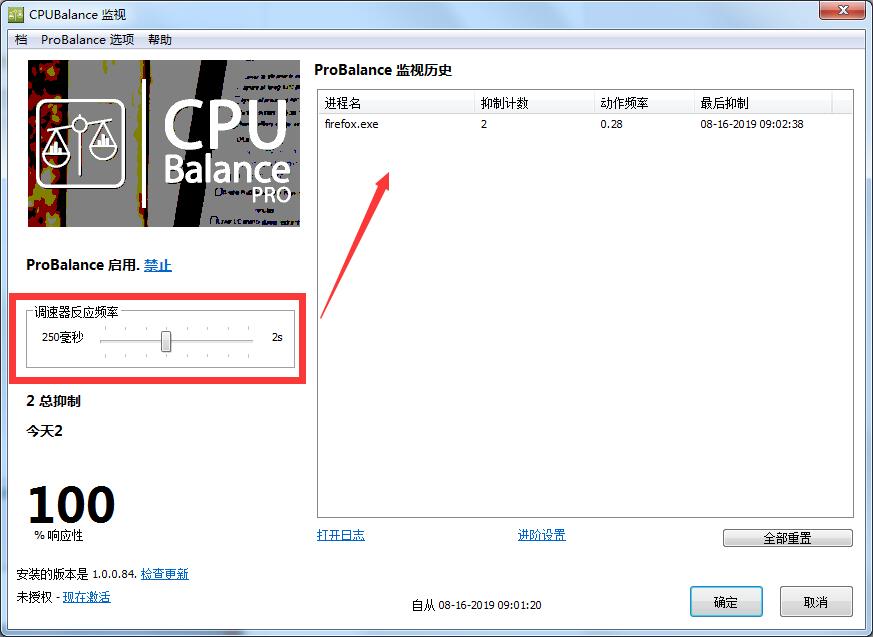Click the 检查更新 link
This screenshot has height=637, width=873.
[x=165, y=574]
